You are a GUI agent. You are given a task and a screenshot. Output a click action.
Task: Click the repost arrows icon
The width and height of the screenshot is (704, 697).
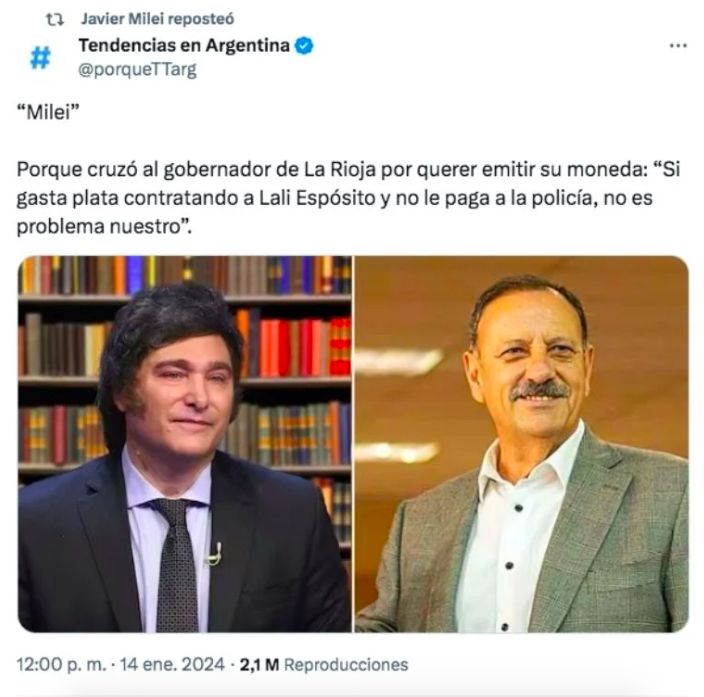point(40,19)
